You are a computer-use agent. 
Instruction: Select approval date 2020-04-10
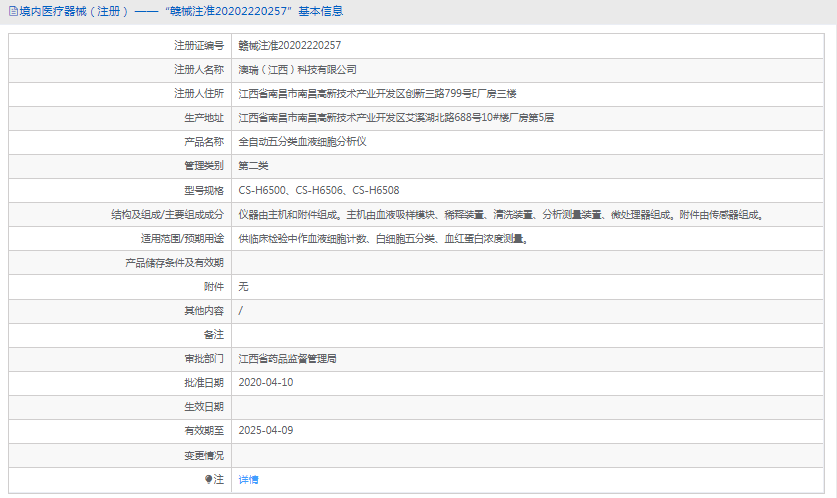[x=266, y=382]
